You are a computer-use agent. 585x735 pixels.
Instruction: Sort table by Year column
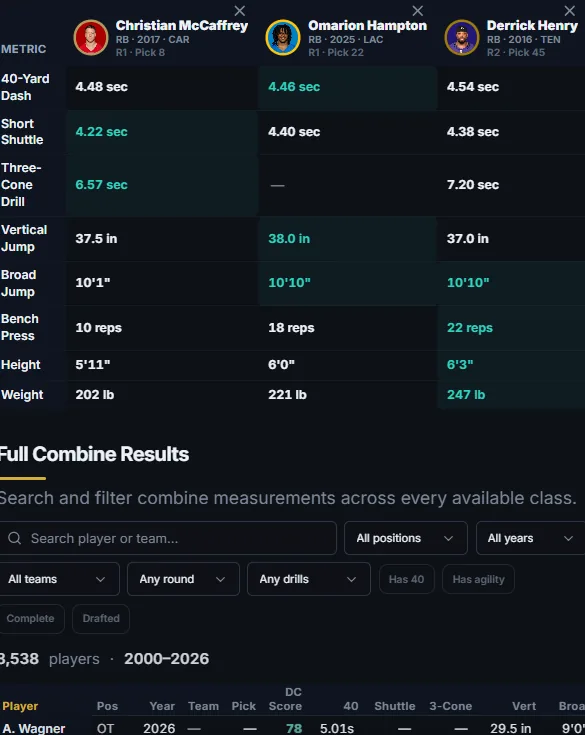(162, 706)
